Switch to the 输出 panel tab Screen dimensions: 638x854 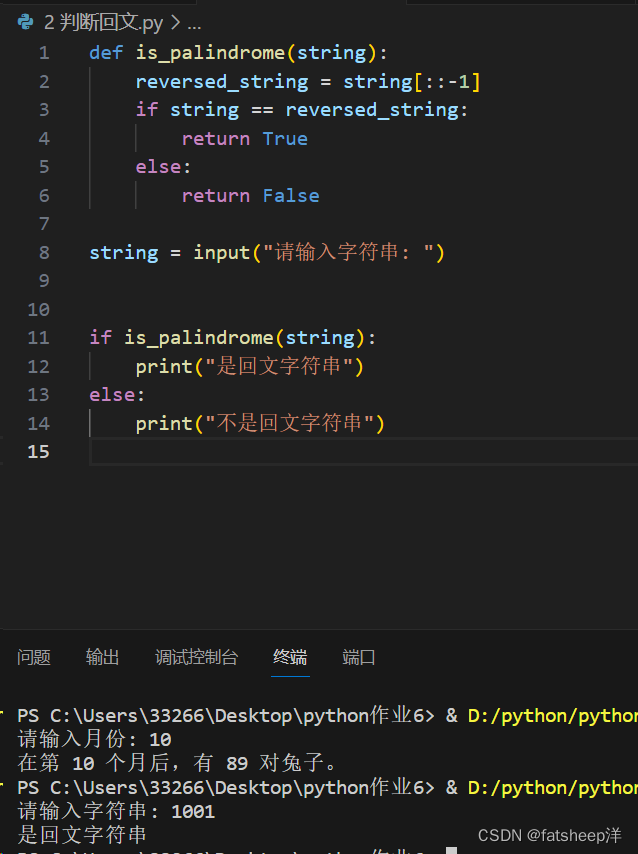(102, 657)
